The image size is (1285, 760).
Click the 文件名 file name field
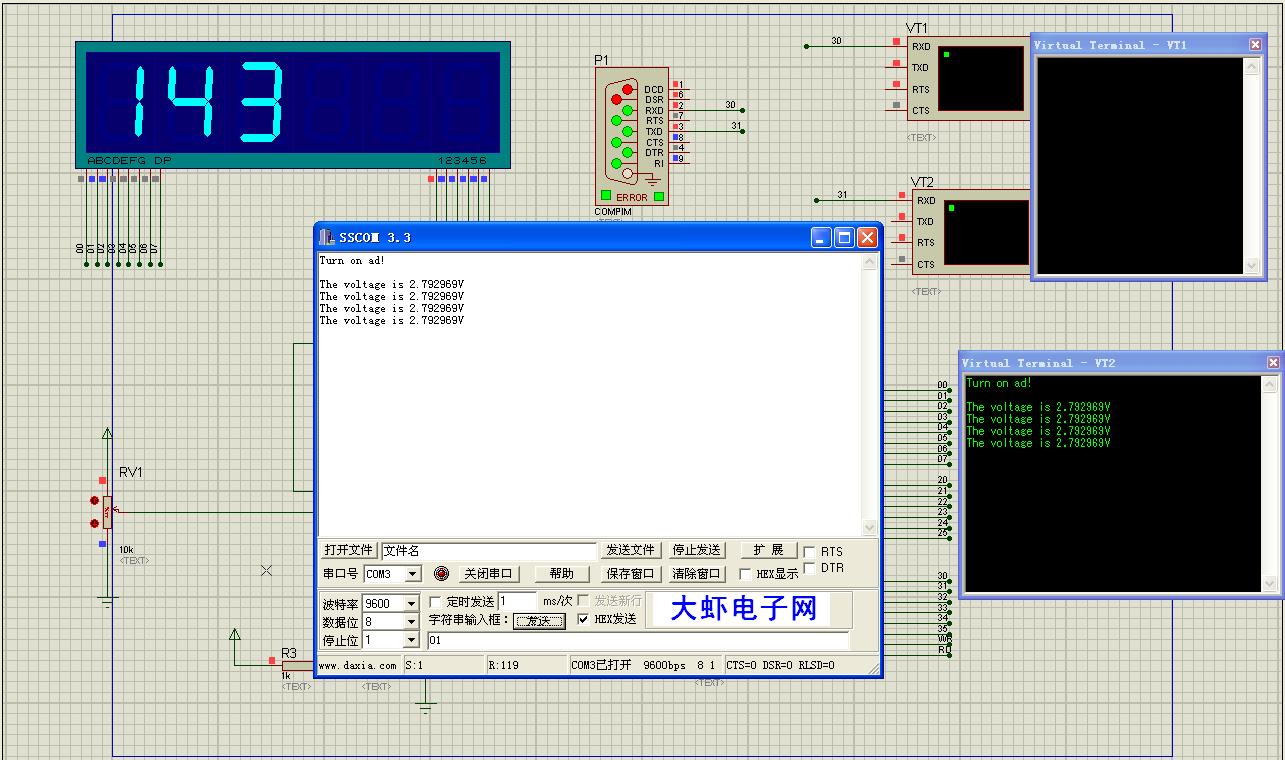(488, 551)
